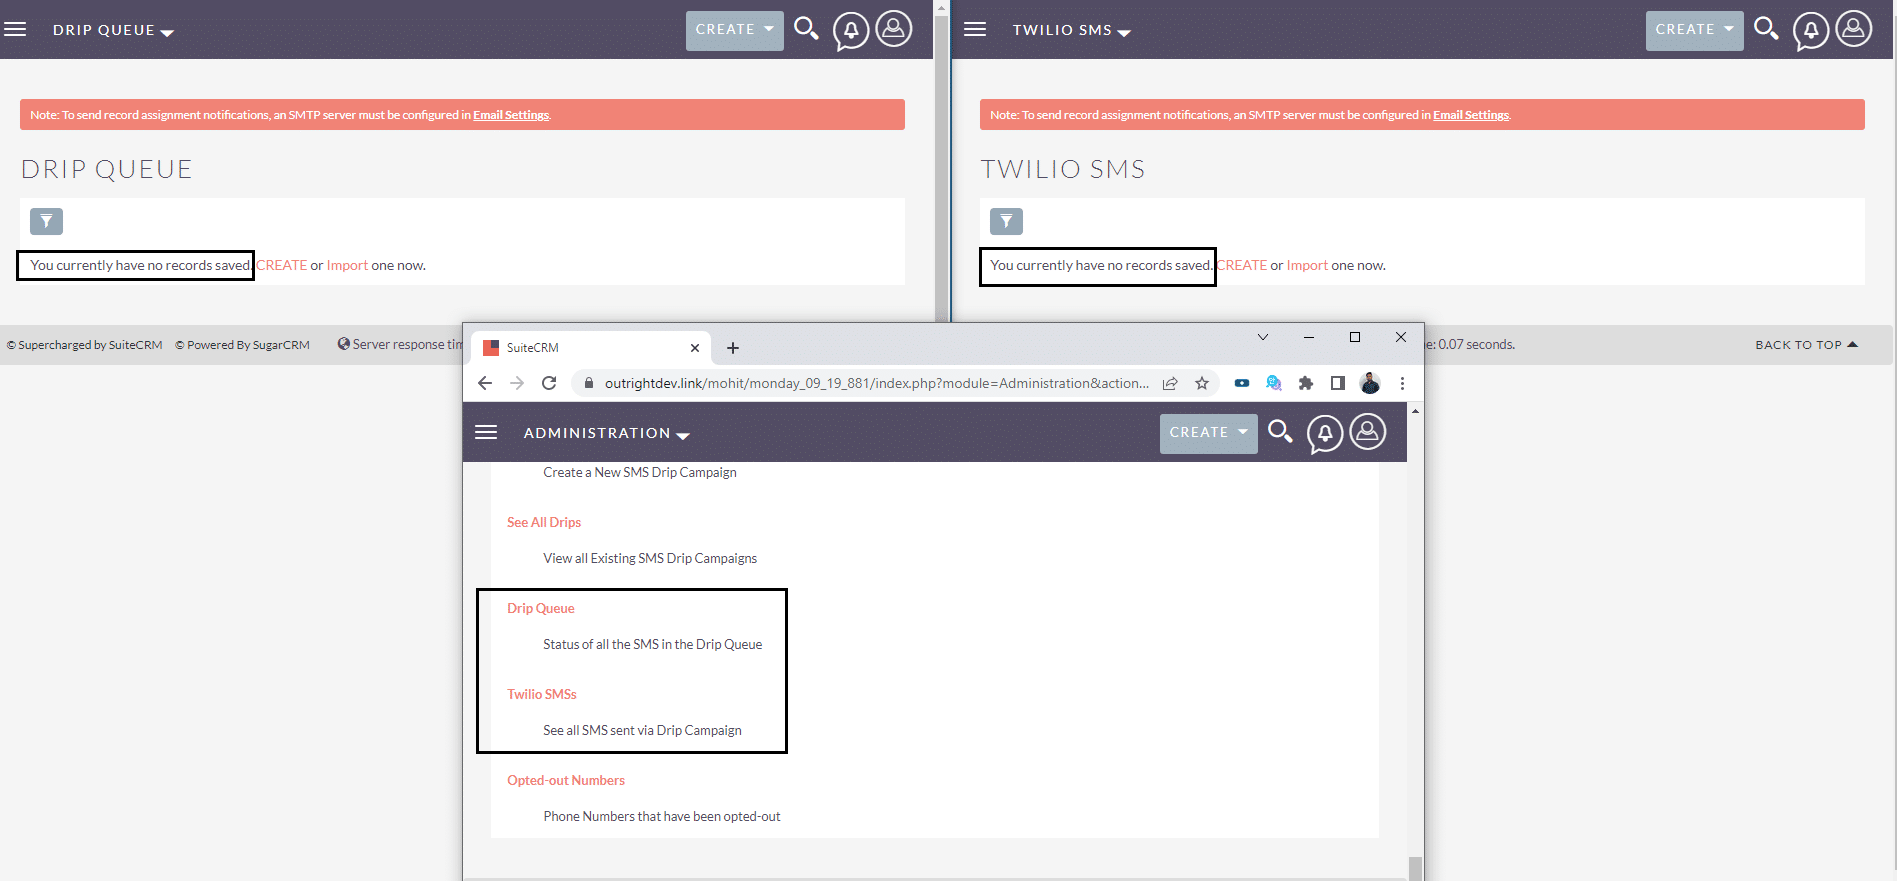This screenshot has height=881, width=1897.
Task: Click search magnifier in Drip Queue window
Action: (x=806, y=28)
